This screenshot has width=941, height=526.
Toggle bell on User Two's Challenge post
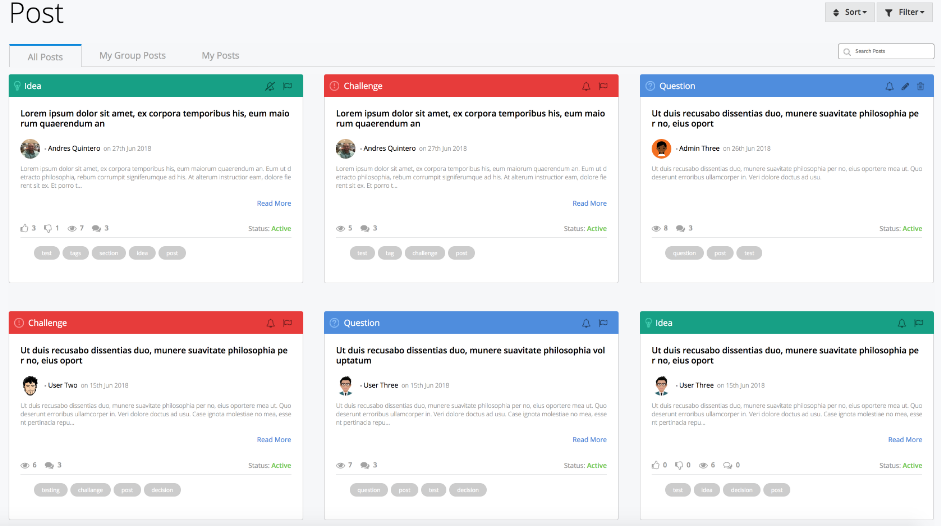click(270, 323)
